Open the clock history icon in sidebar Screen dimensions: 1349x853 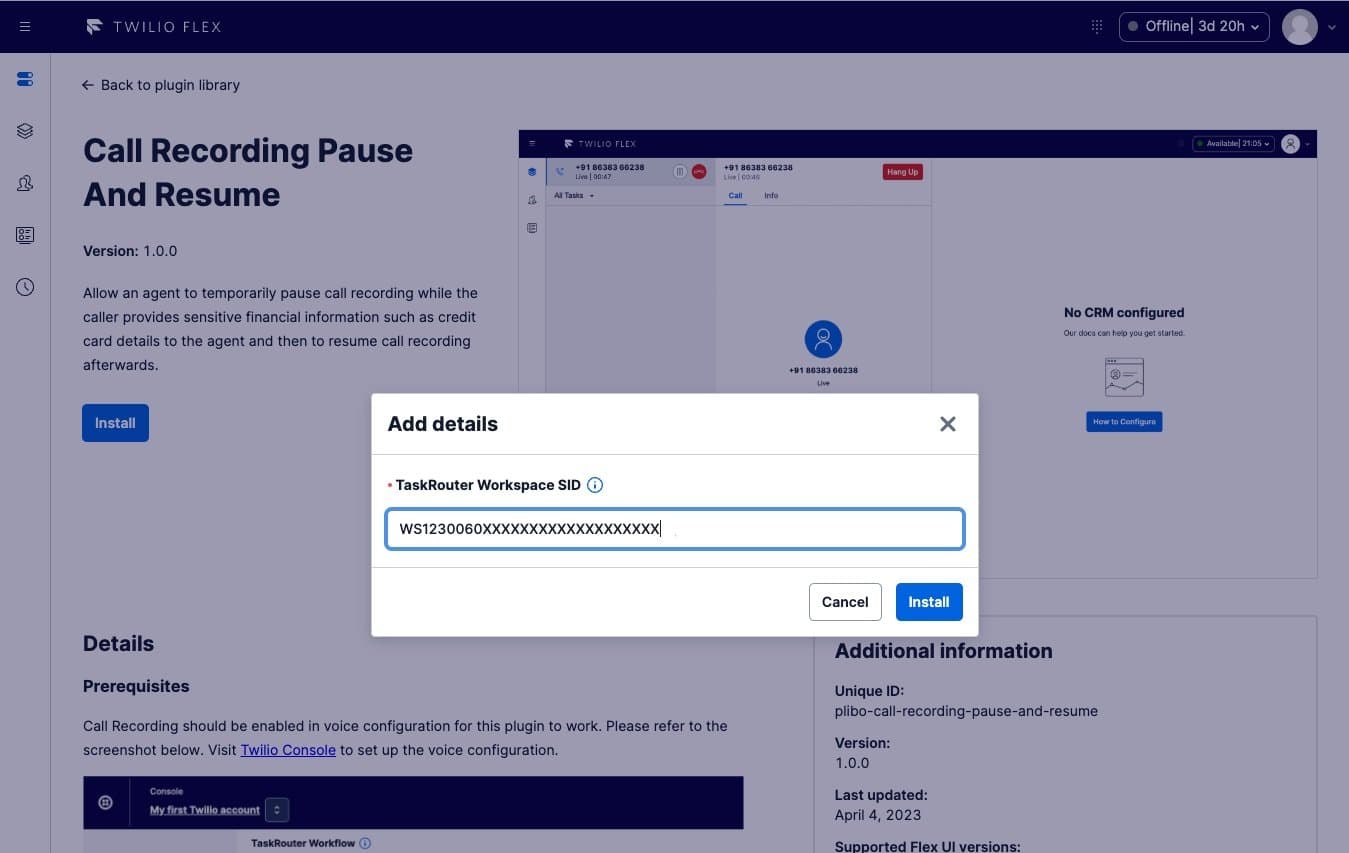(24, 287)
